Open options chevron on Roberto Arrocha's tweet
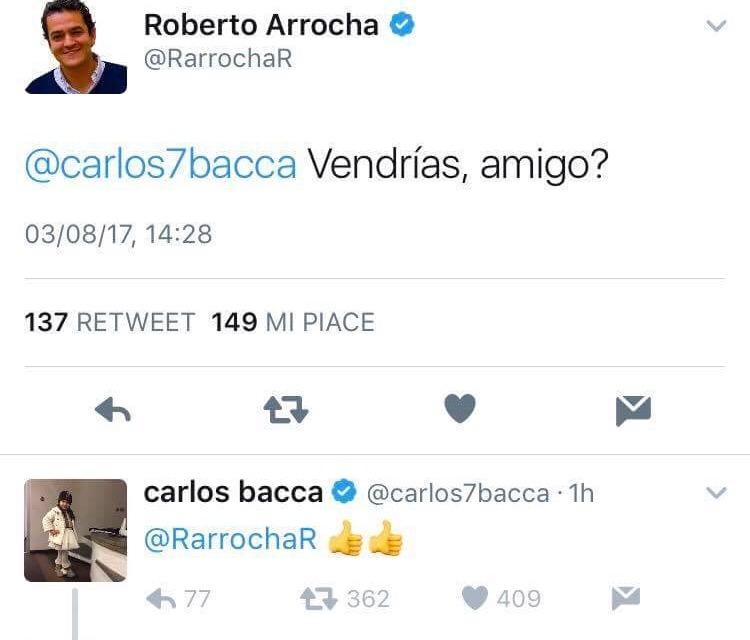Screen dimensions: 750x640 [x=716, y=25]
